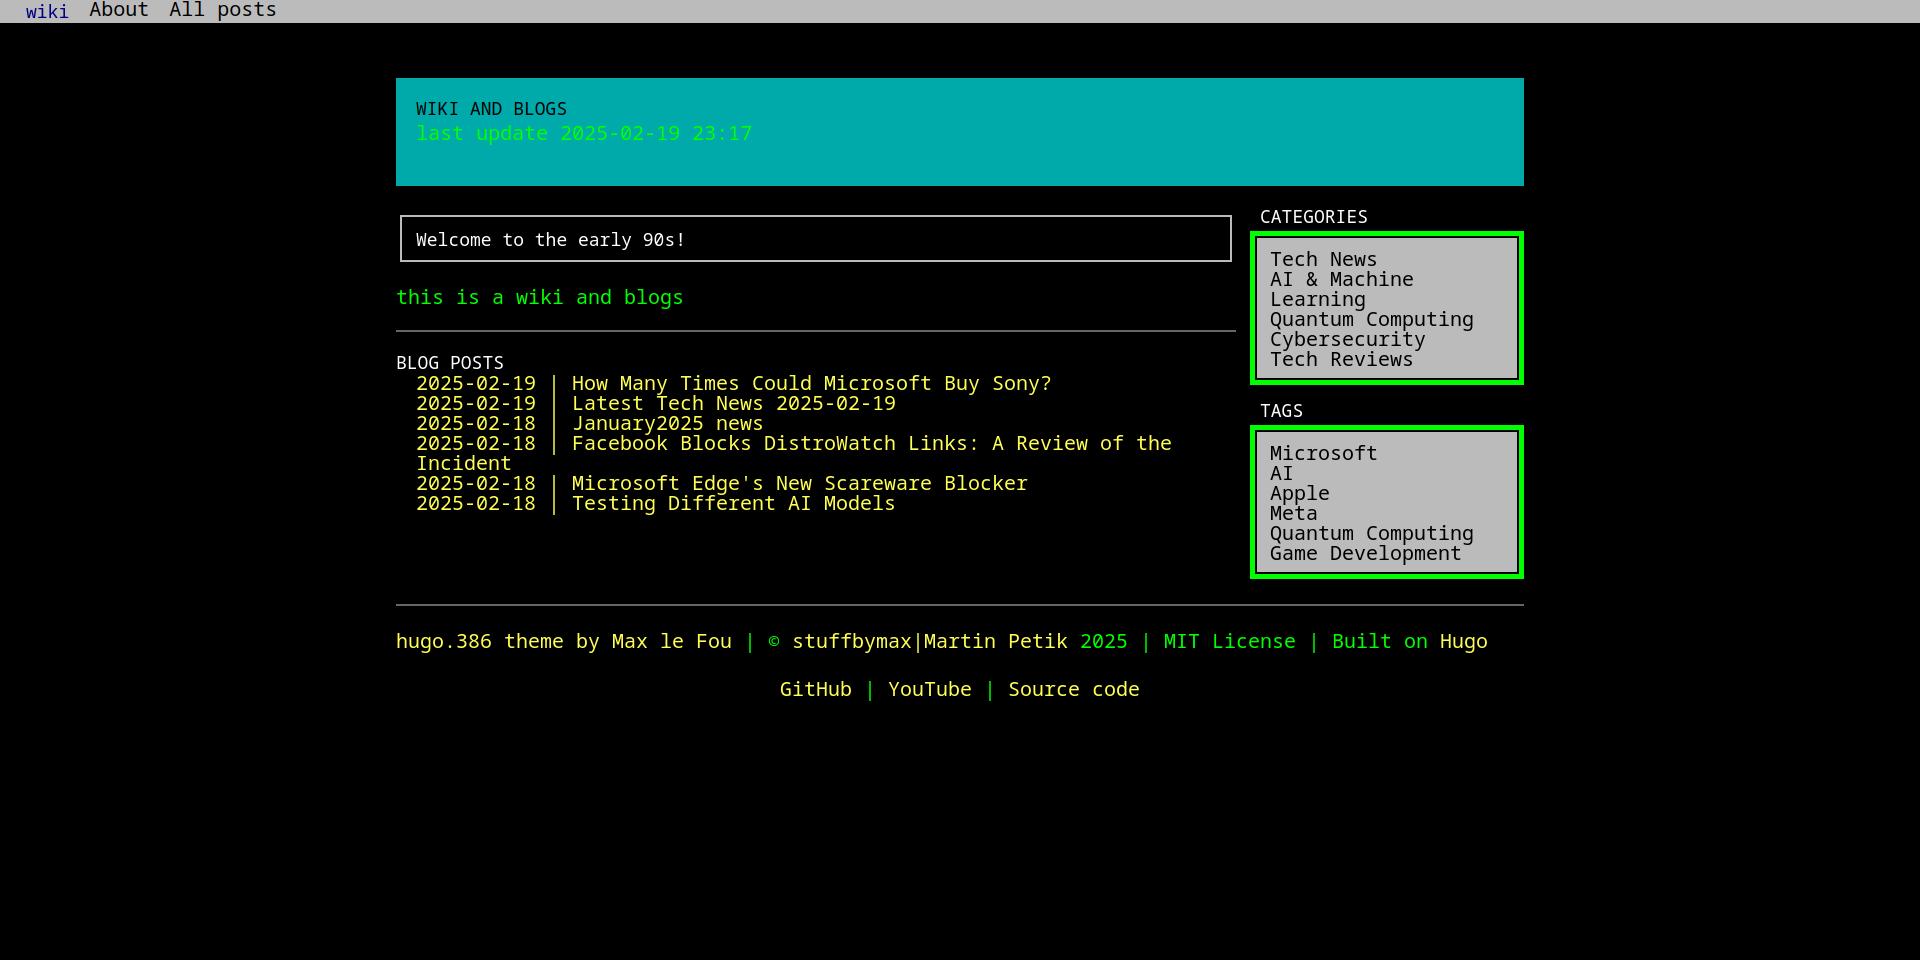Screen dimensions: 1920x960
Task: View 'Testing Different AI Models' post
Action: click(733, 503)
